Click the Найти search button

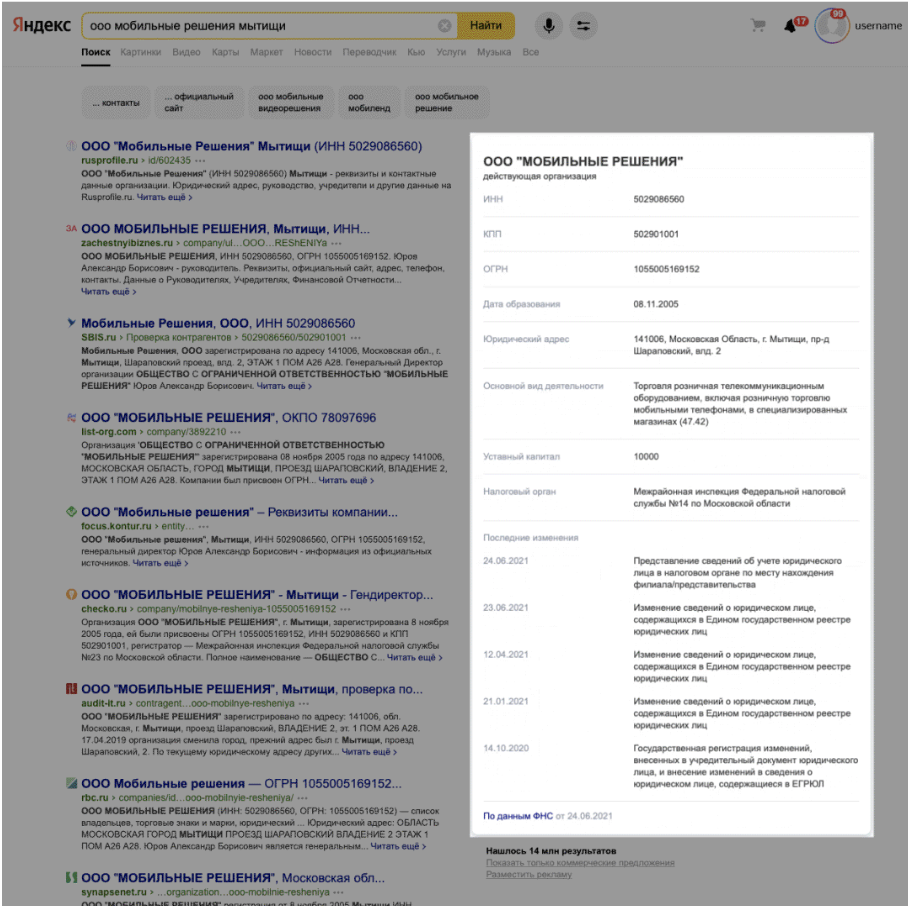(486, 25)
